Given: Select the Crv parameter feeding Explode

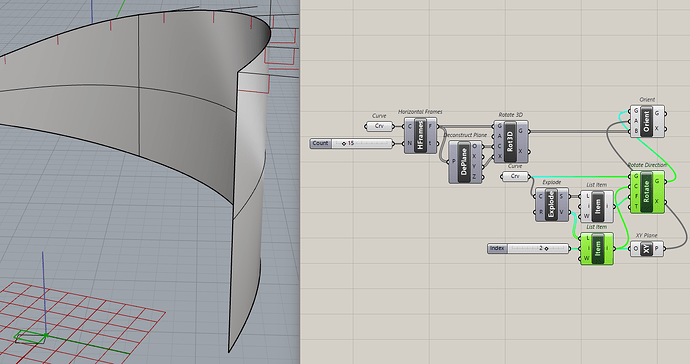Looking at the screenshot, I should (x=514, y=176).
